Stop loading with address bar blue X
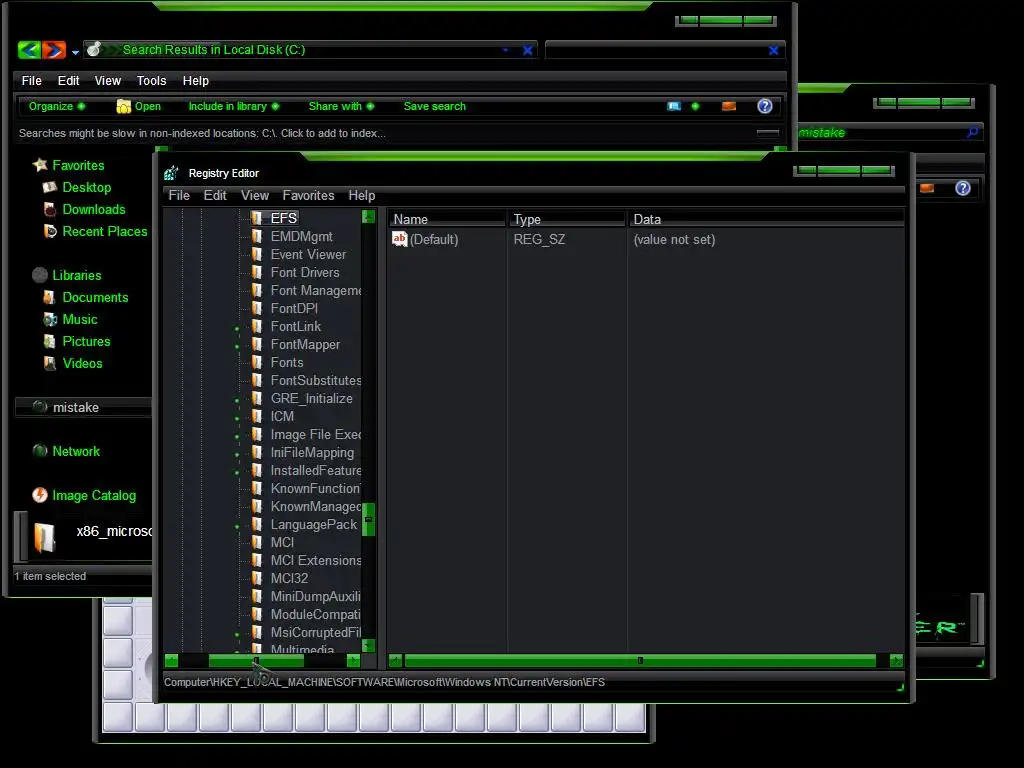This screenshot has width=1024, height=768. [528, 50]
